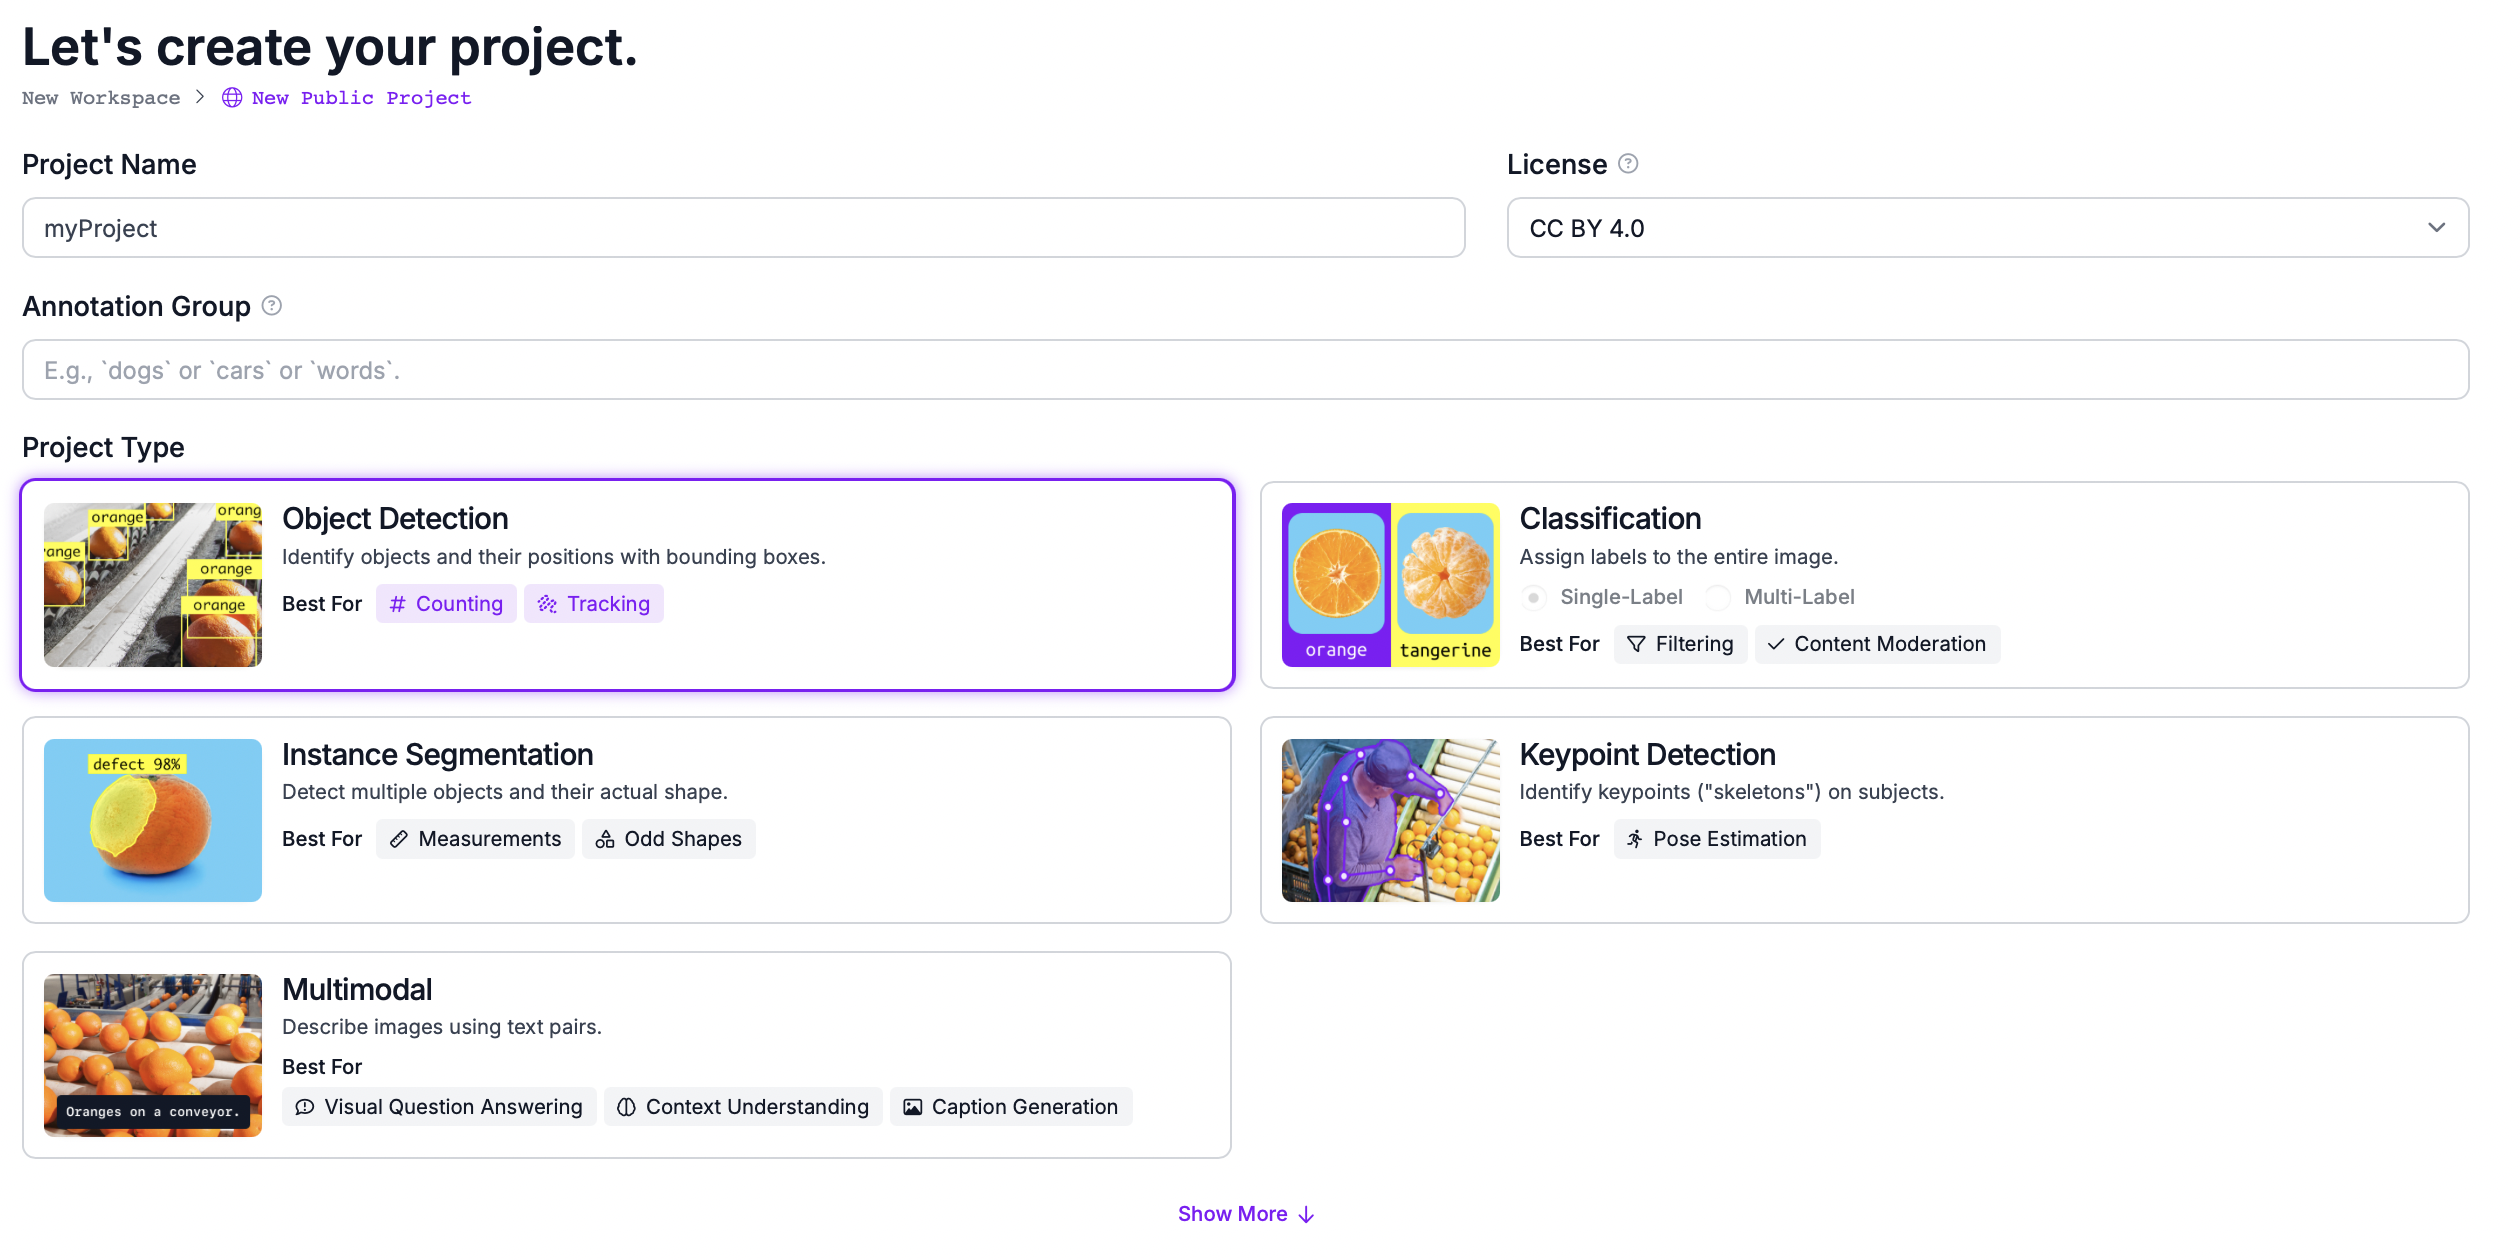2520x1260 pixels.
Task: Select the Single-Label radio option
Action: point(1533,598)
